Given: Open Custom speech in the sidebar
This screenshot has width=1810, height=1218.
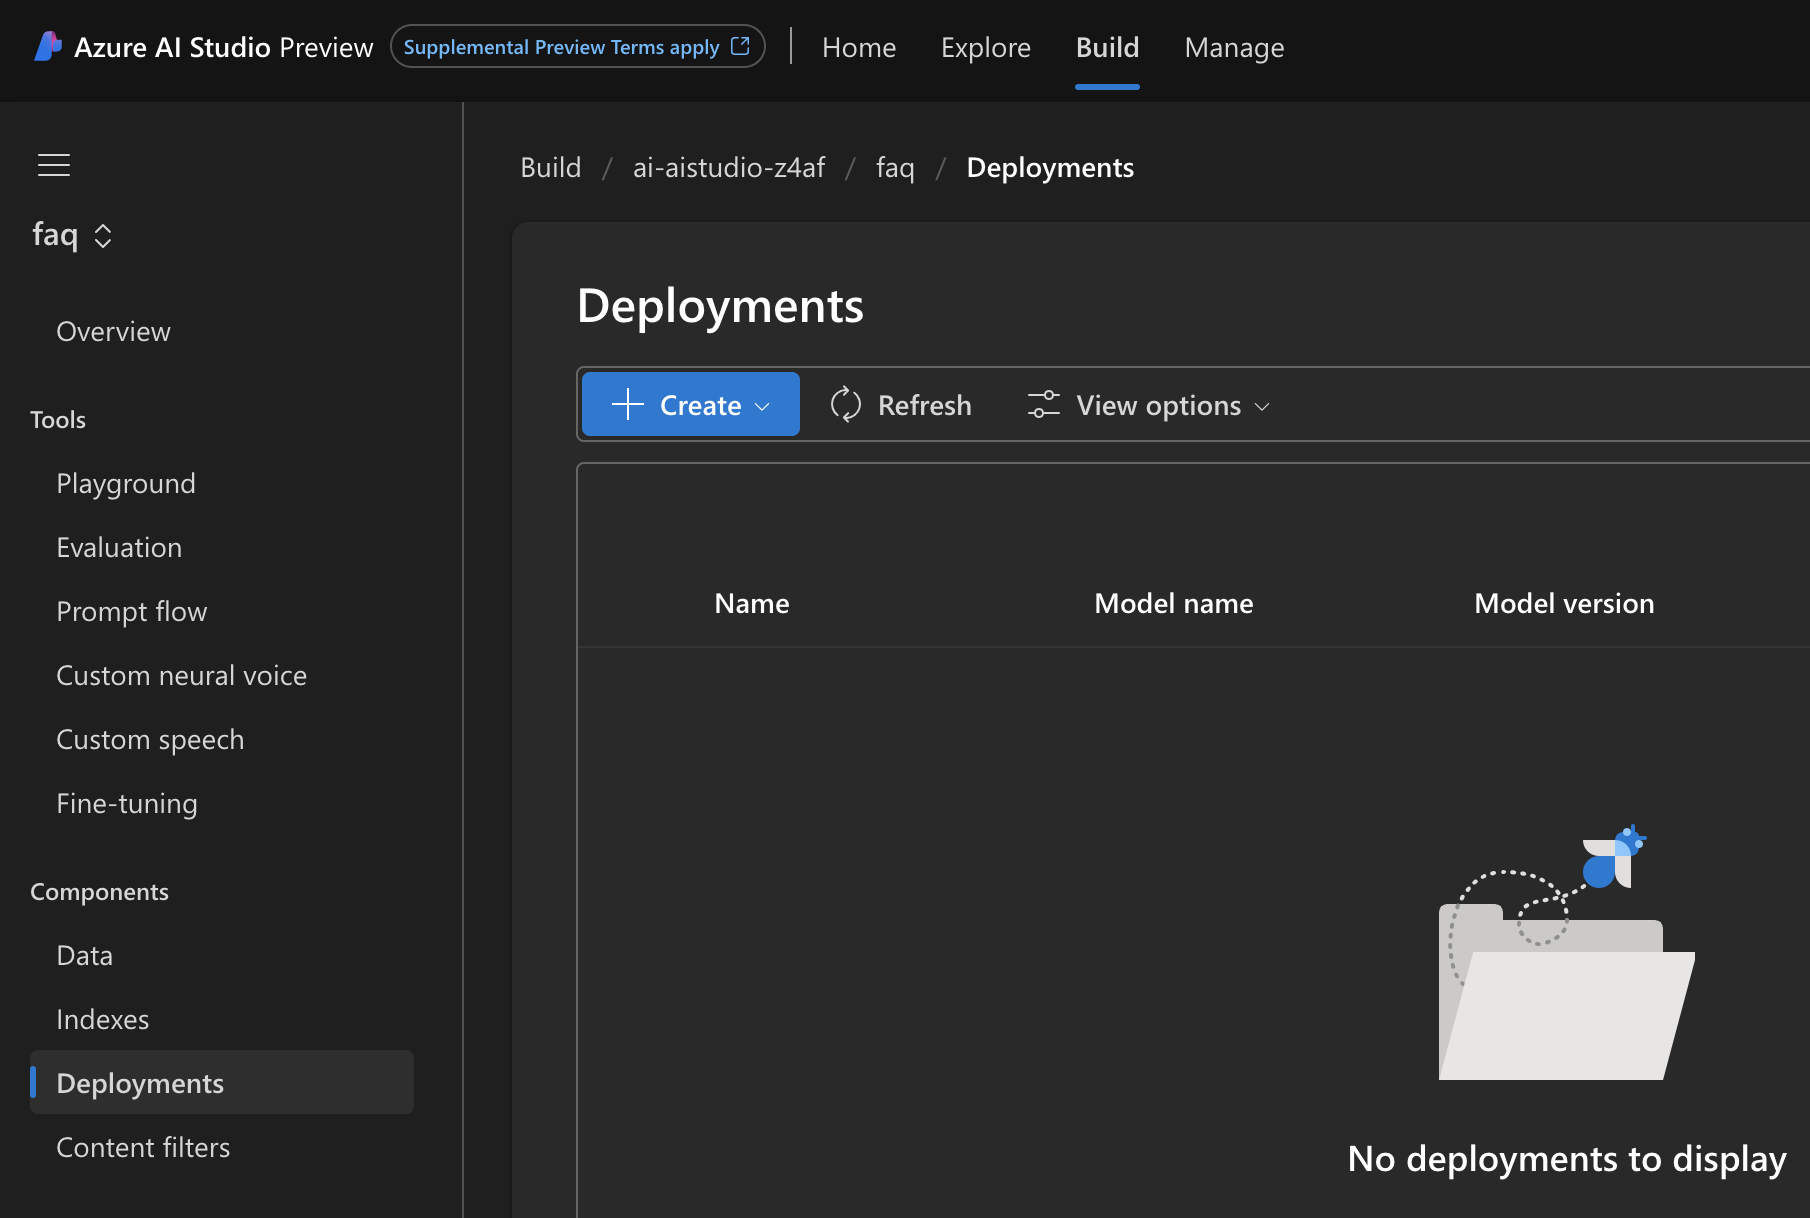Looking at the screenshot, I should coord(150,739).
